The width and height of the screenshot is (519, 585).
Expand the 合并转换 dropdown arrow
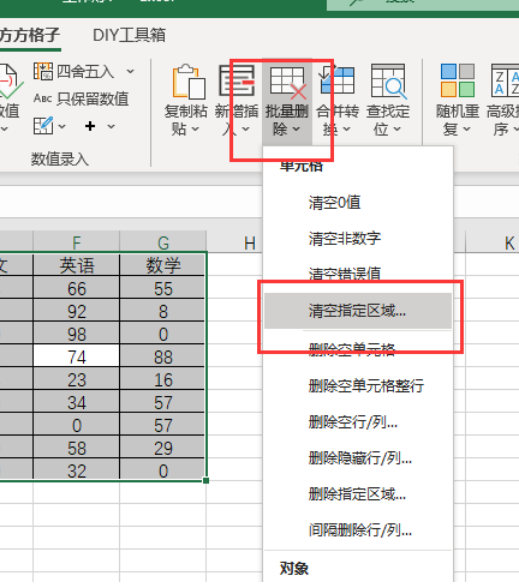tap(346, 129)
